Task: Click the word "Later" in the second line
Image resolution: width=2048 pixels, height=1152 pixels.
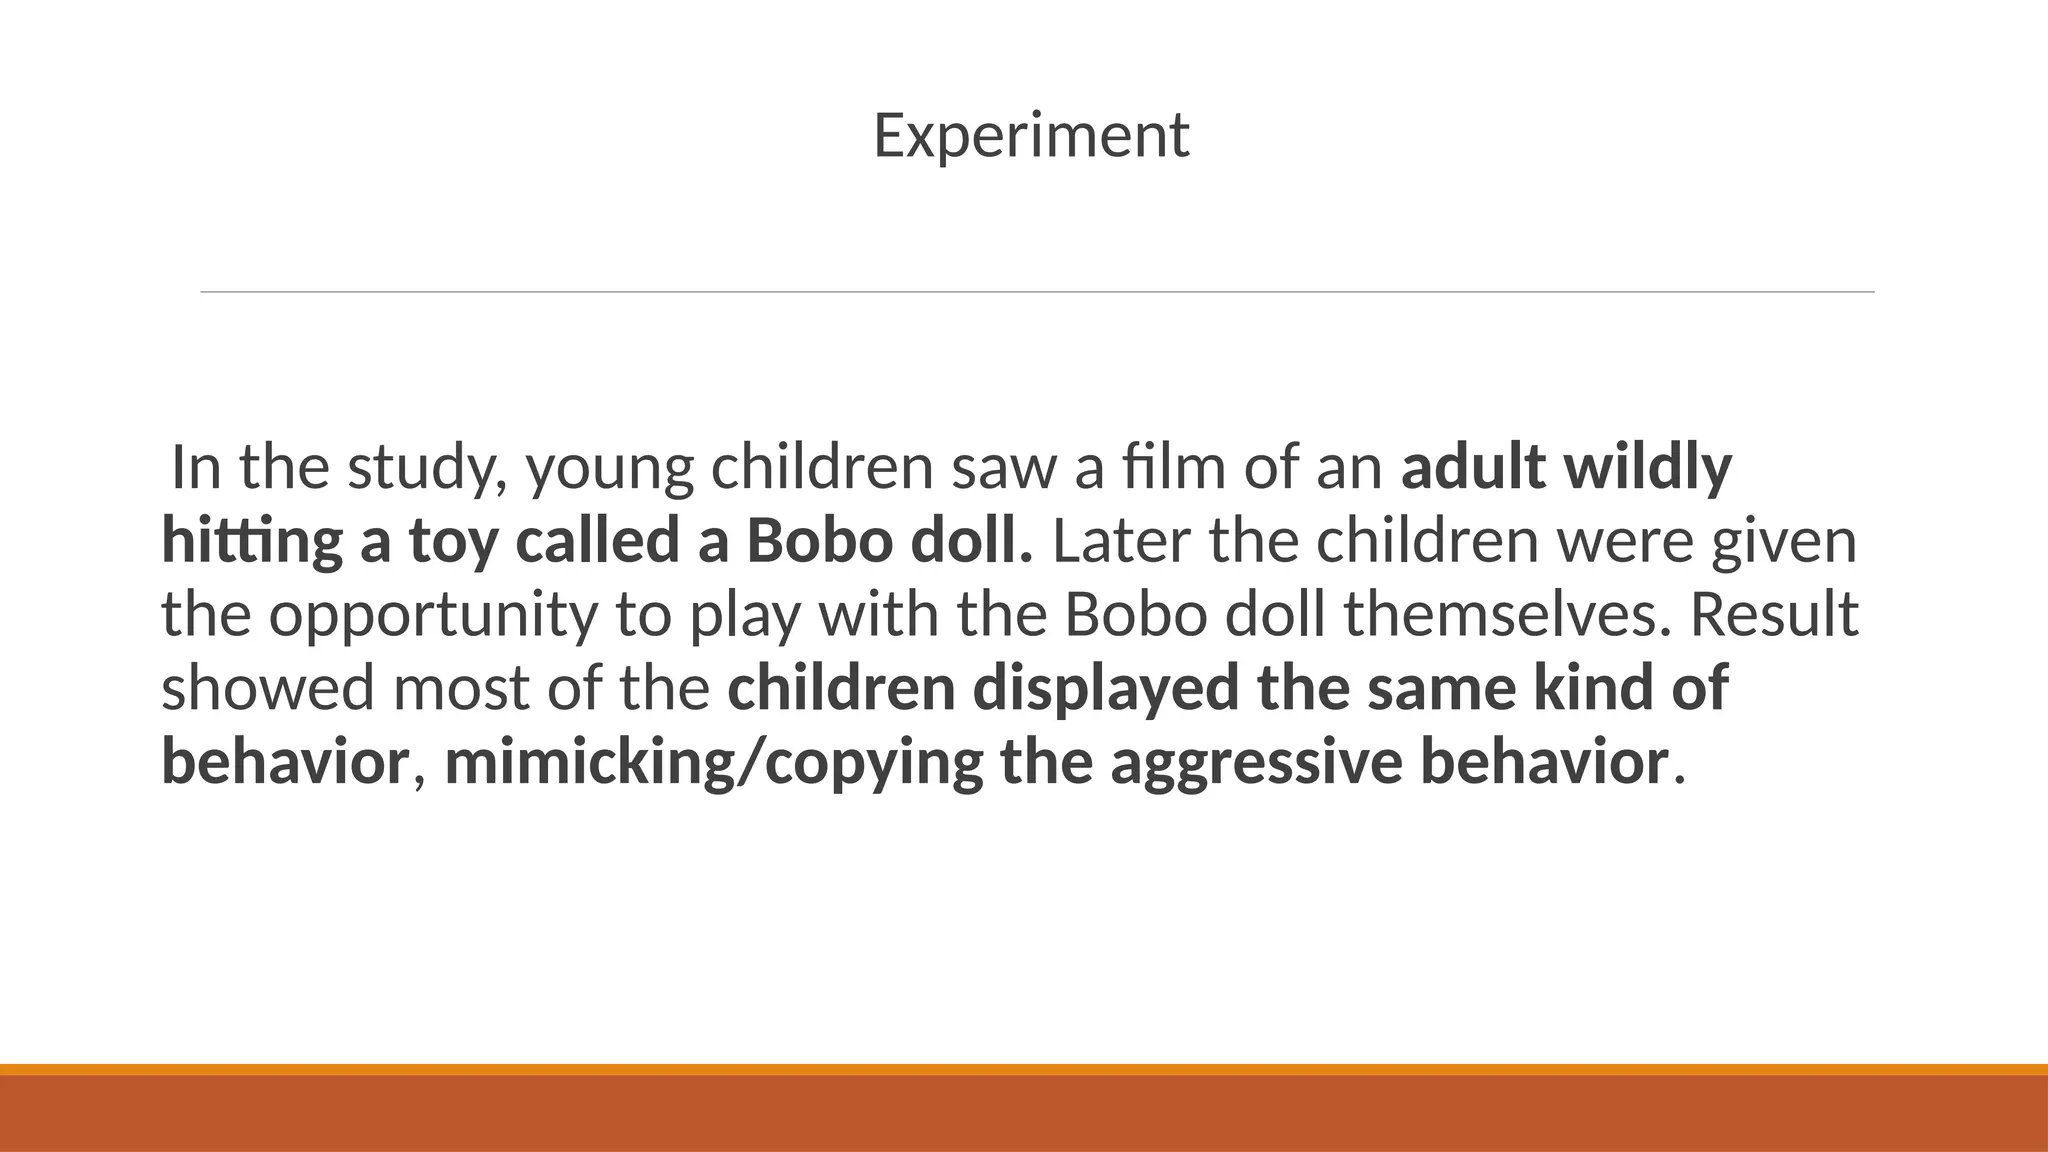Action: pyautogui.click(x=1122, y=541)
